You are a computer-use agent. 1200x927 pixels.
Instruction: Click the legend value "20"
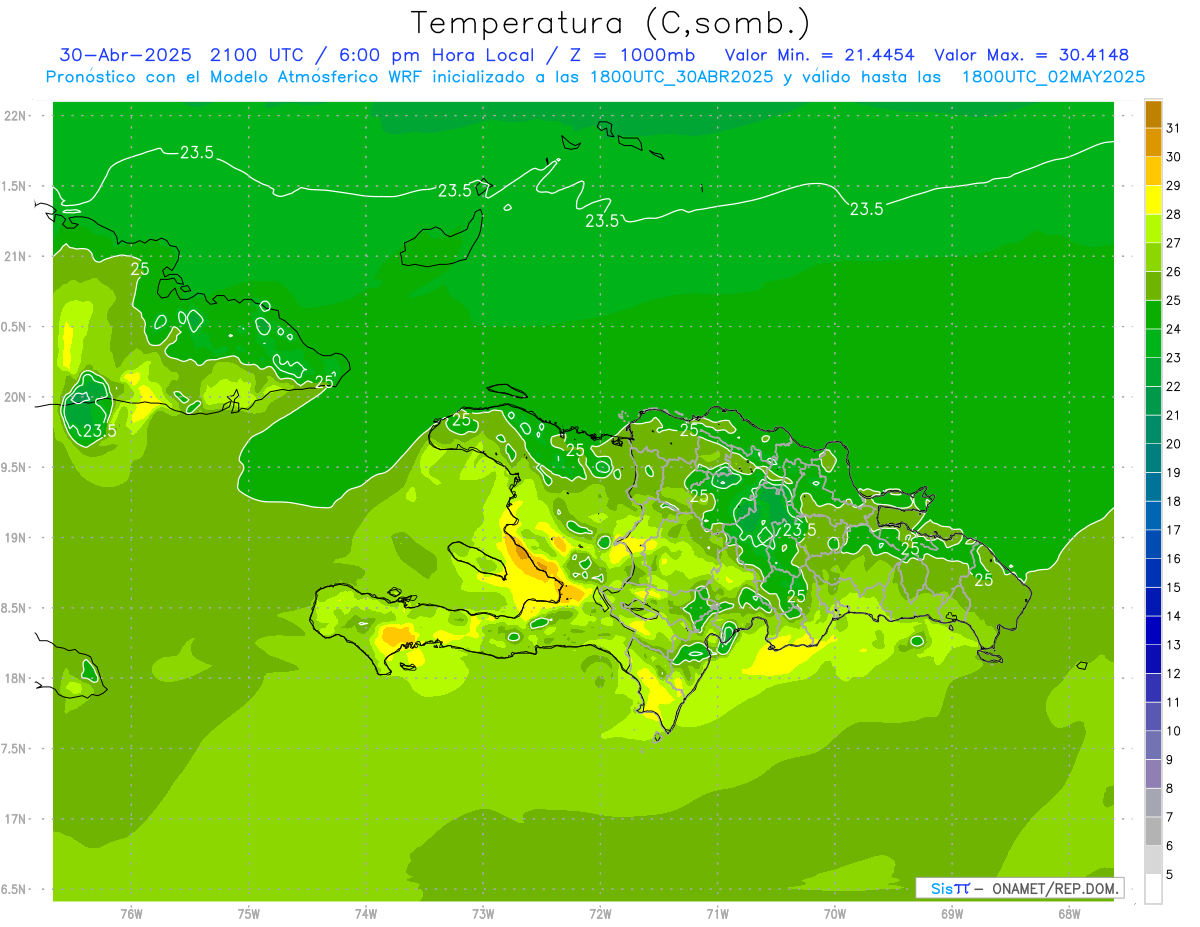coord(1174,444)
